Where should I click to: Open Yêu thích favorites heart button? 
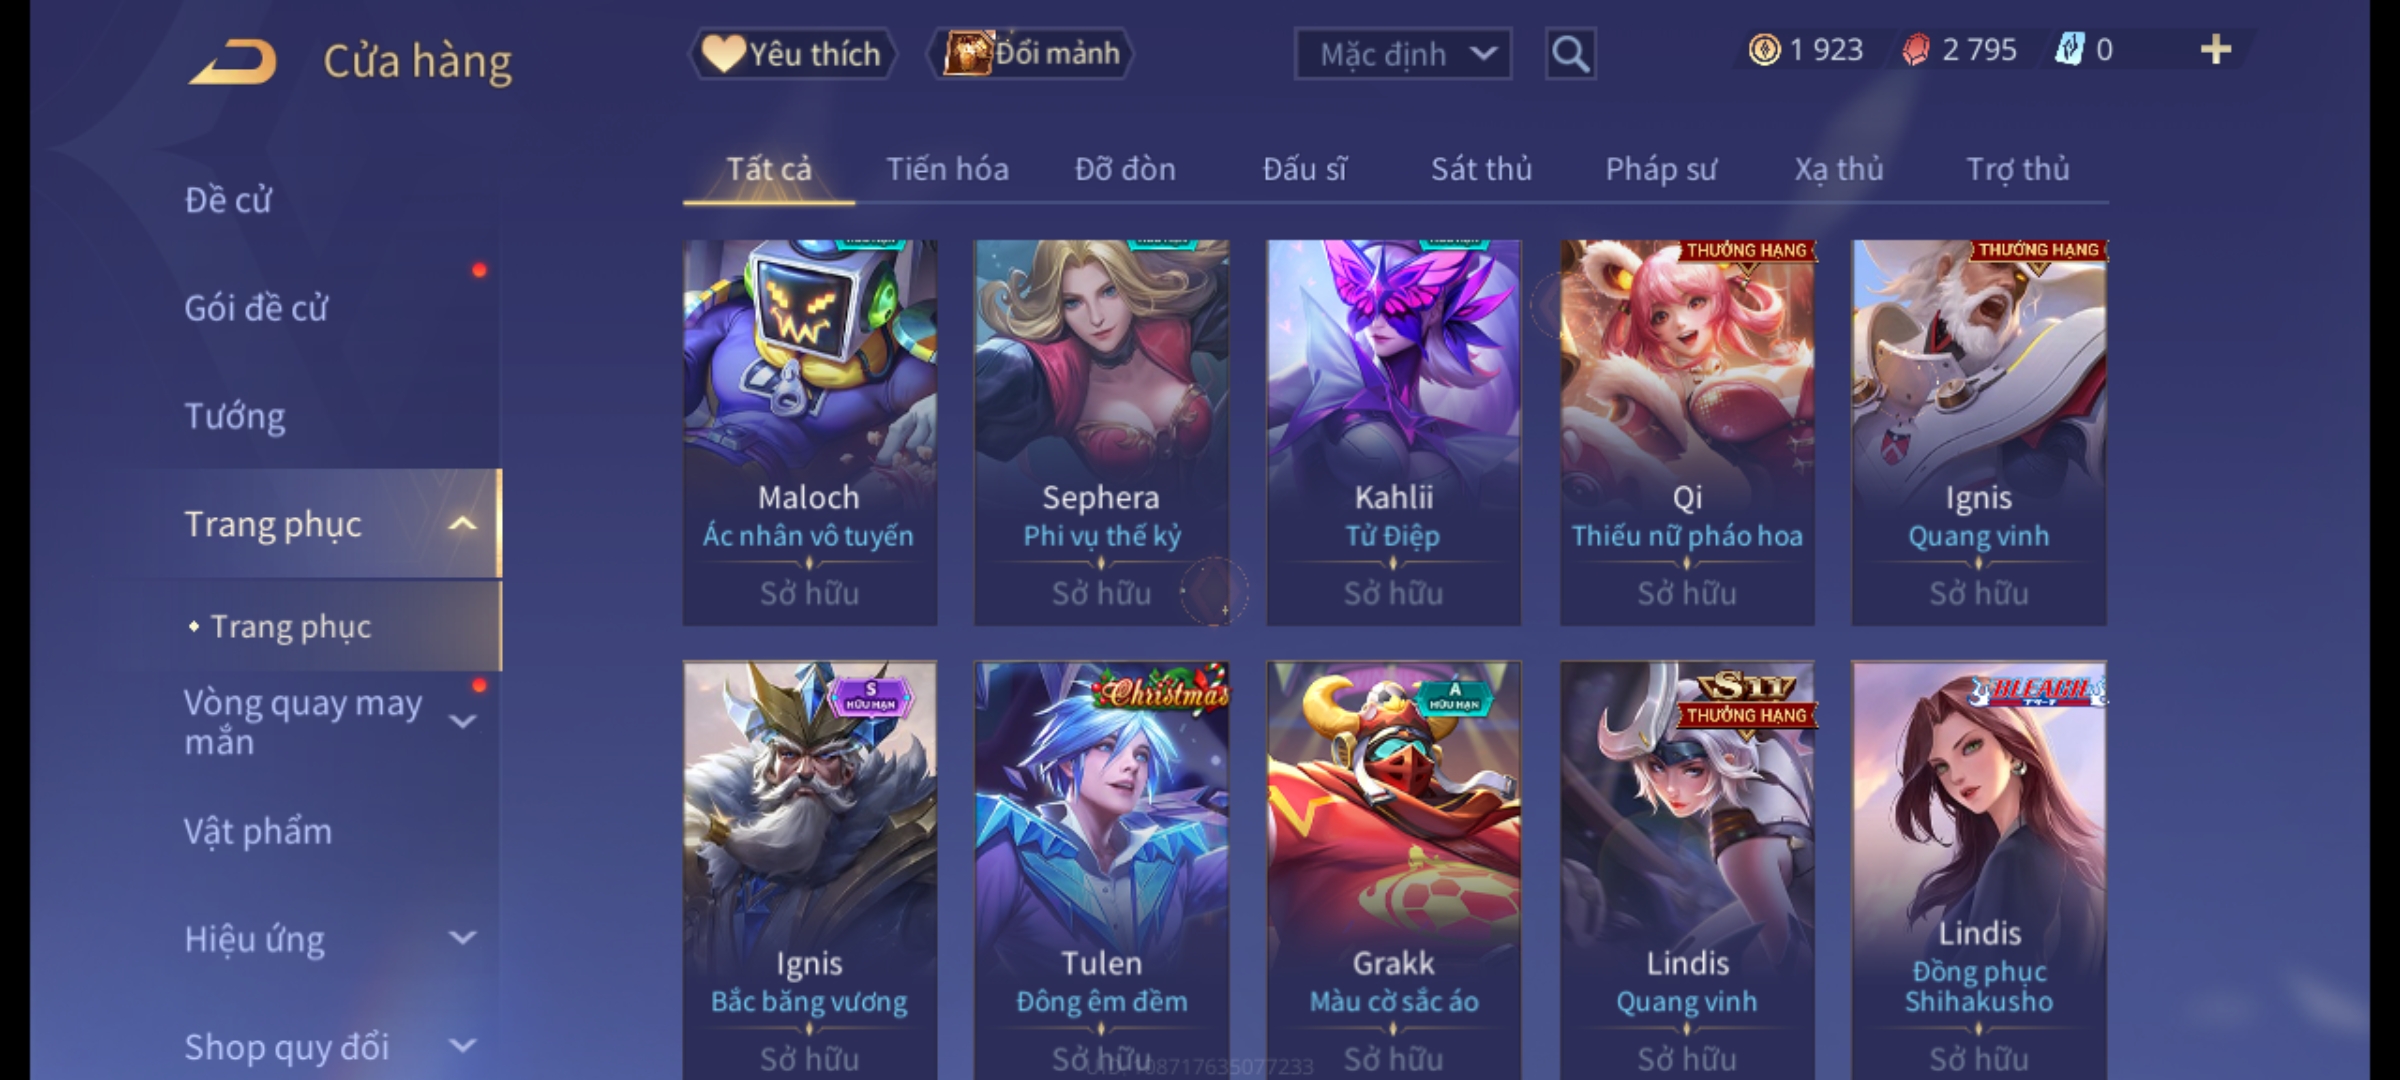tap(792, 54)
